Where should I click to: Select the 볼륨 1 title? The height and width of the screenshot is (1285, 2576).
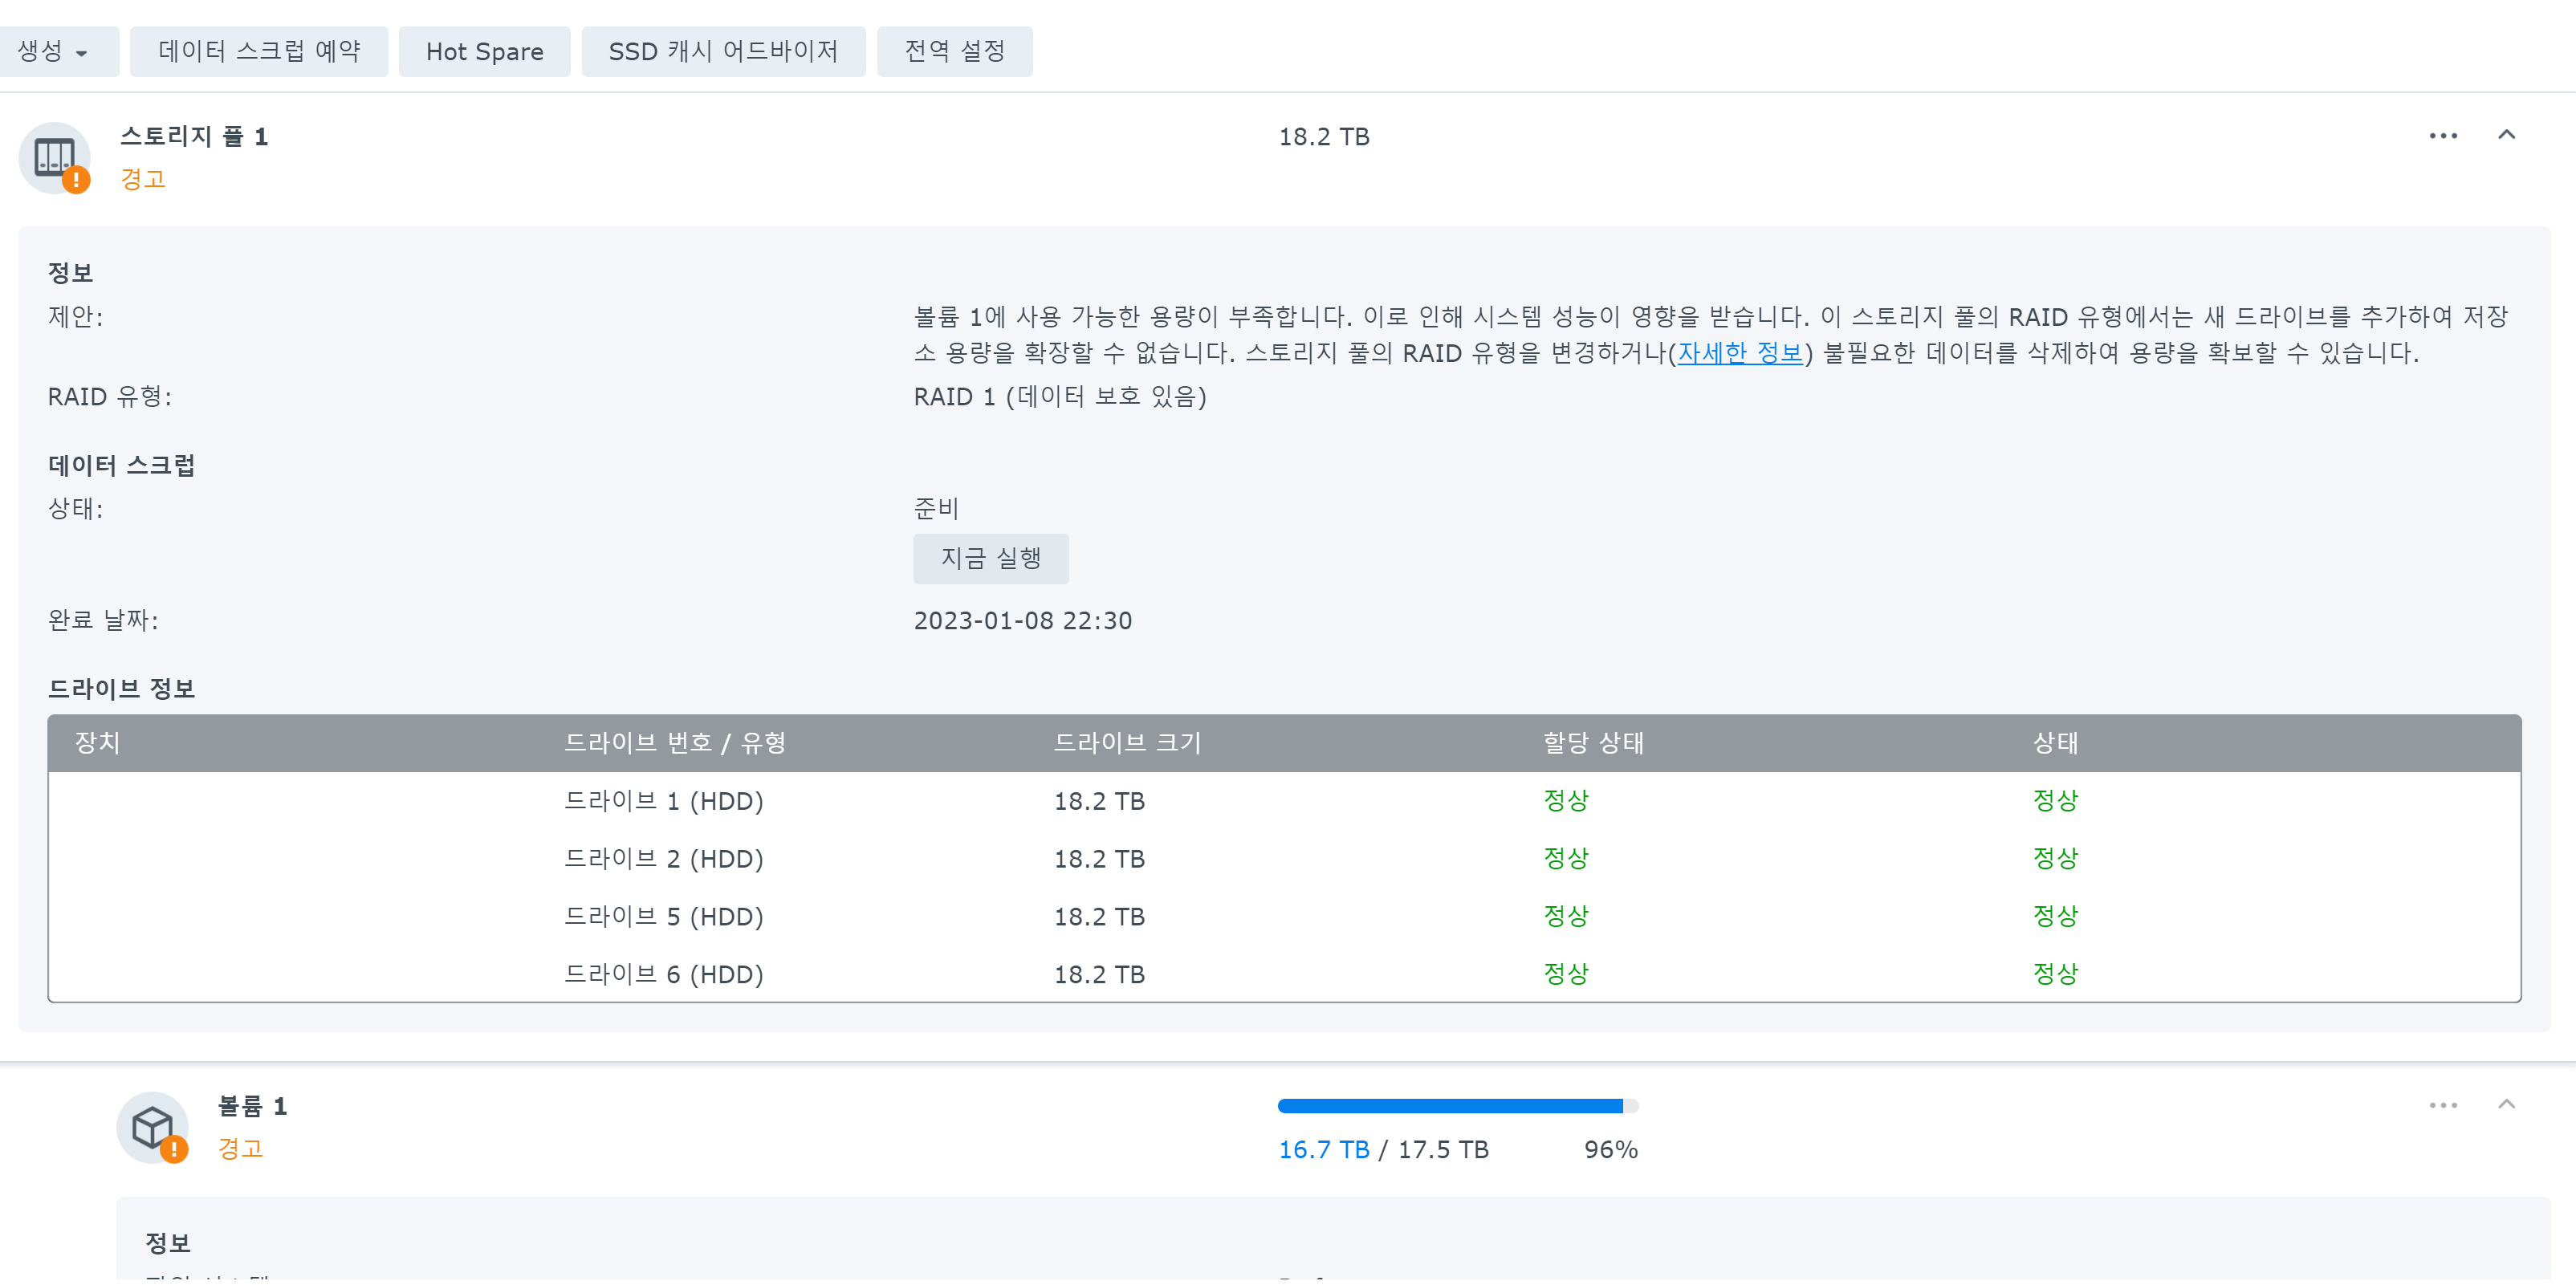(x=253, y=1106)
